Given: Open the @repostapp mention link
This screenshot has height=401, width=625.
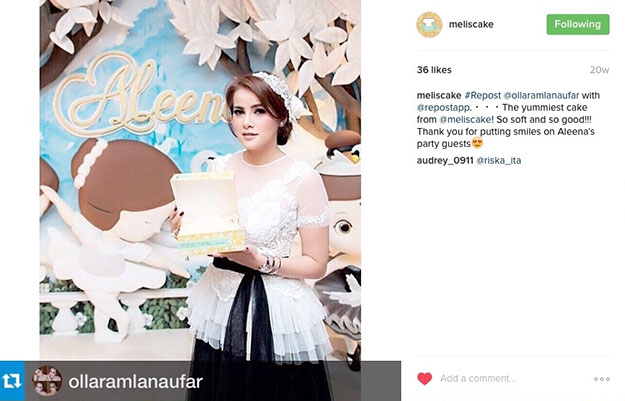Looking at the screenshot, I should (x=444, y=108).
